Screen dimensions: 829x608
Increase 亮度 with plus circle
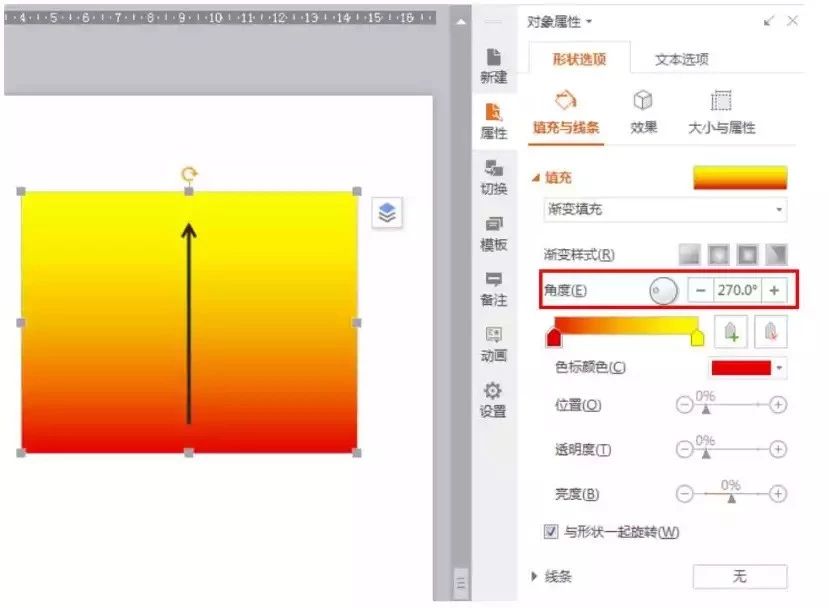click(x=778, y=494)
